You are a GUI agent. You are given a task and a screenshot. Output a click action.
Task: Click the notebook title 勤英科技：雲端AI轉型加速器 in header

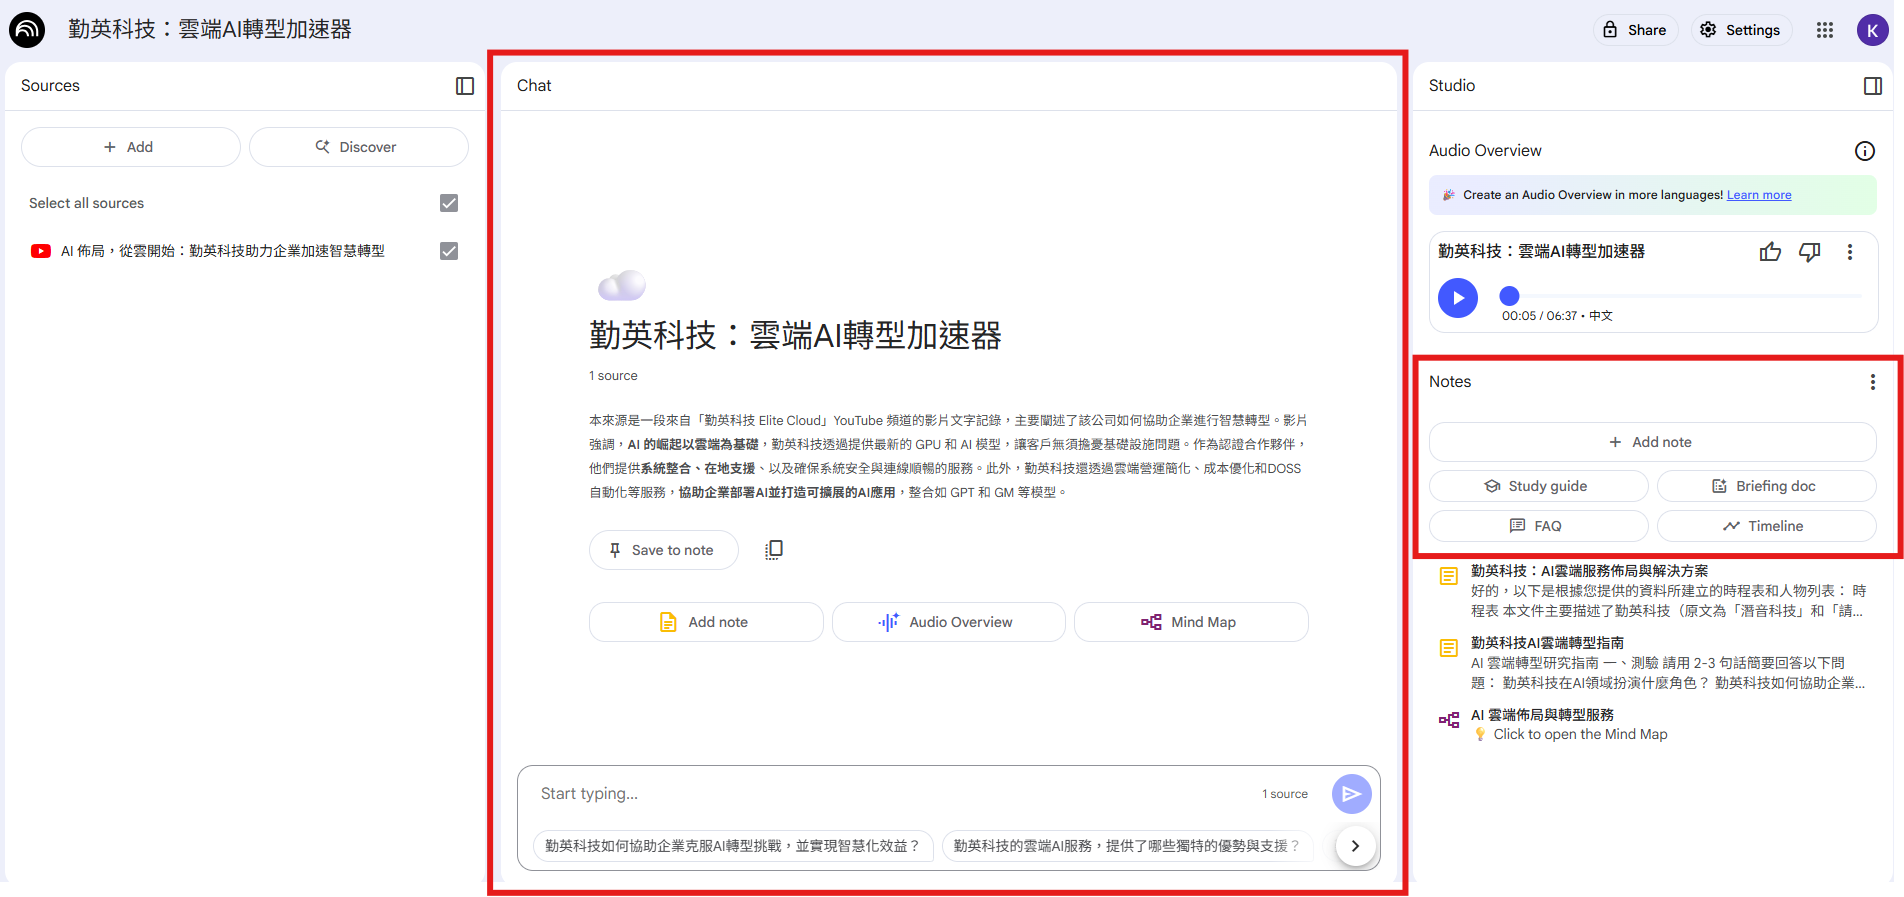pyautogui.click(x=210, y=30)
